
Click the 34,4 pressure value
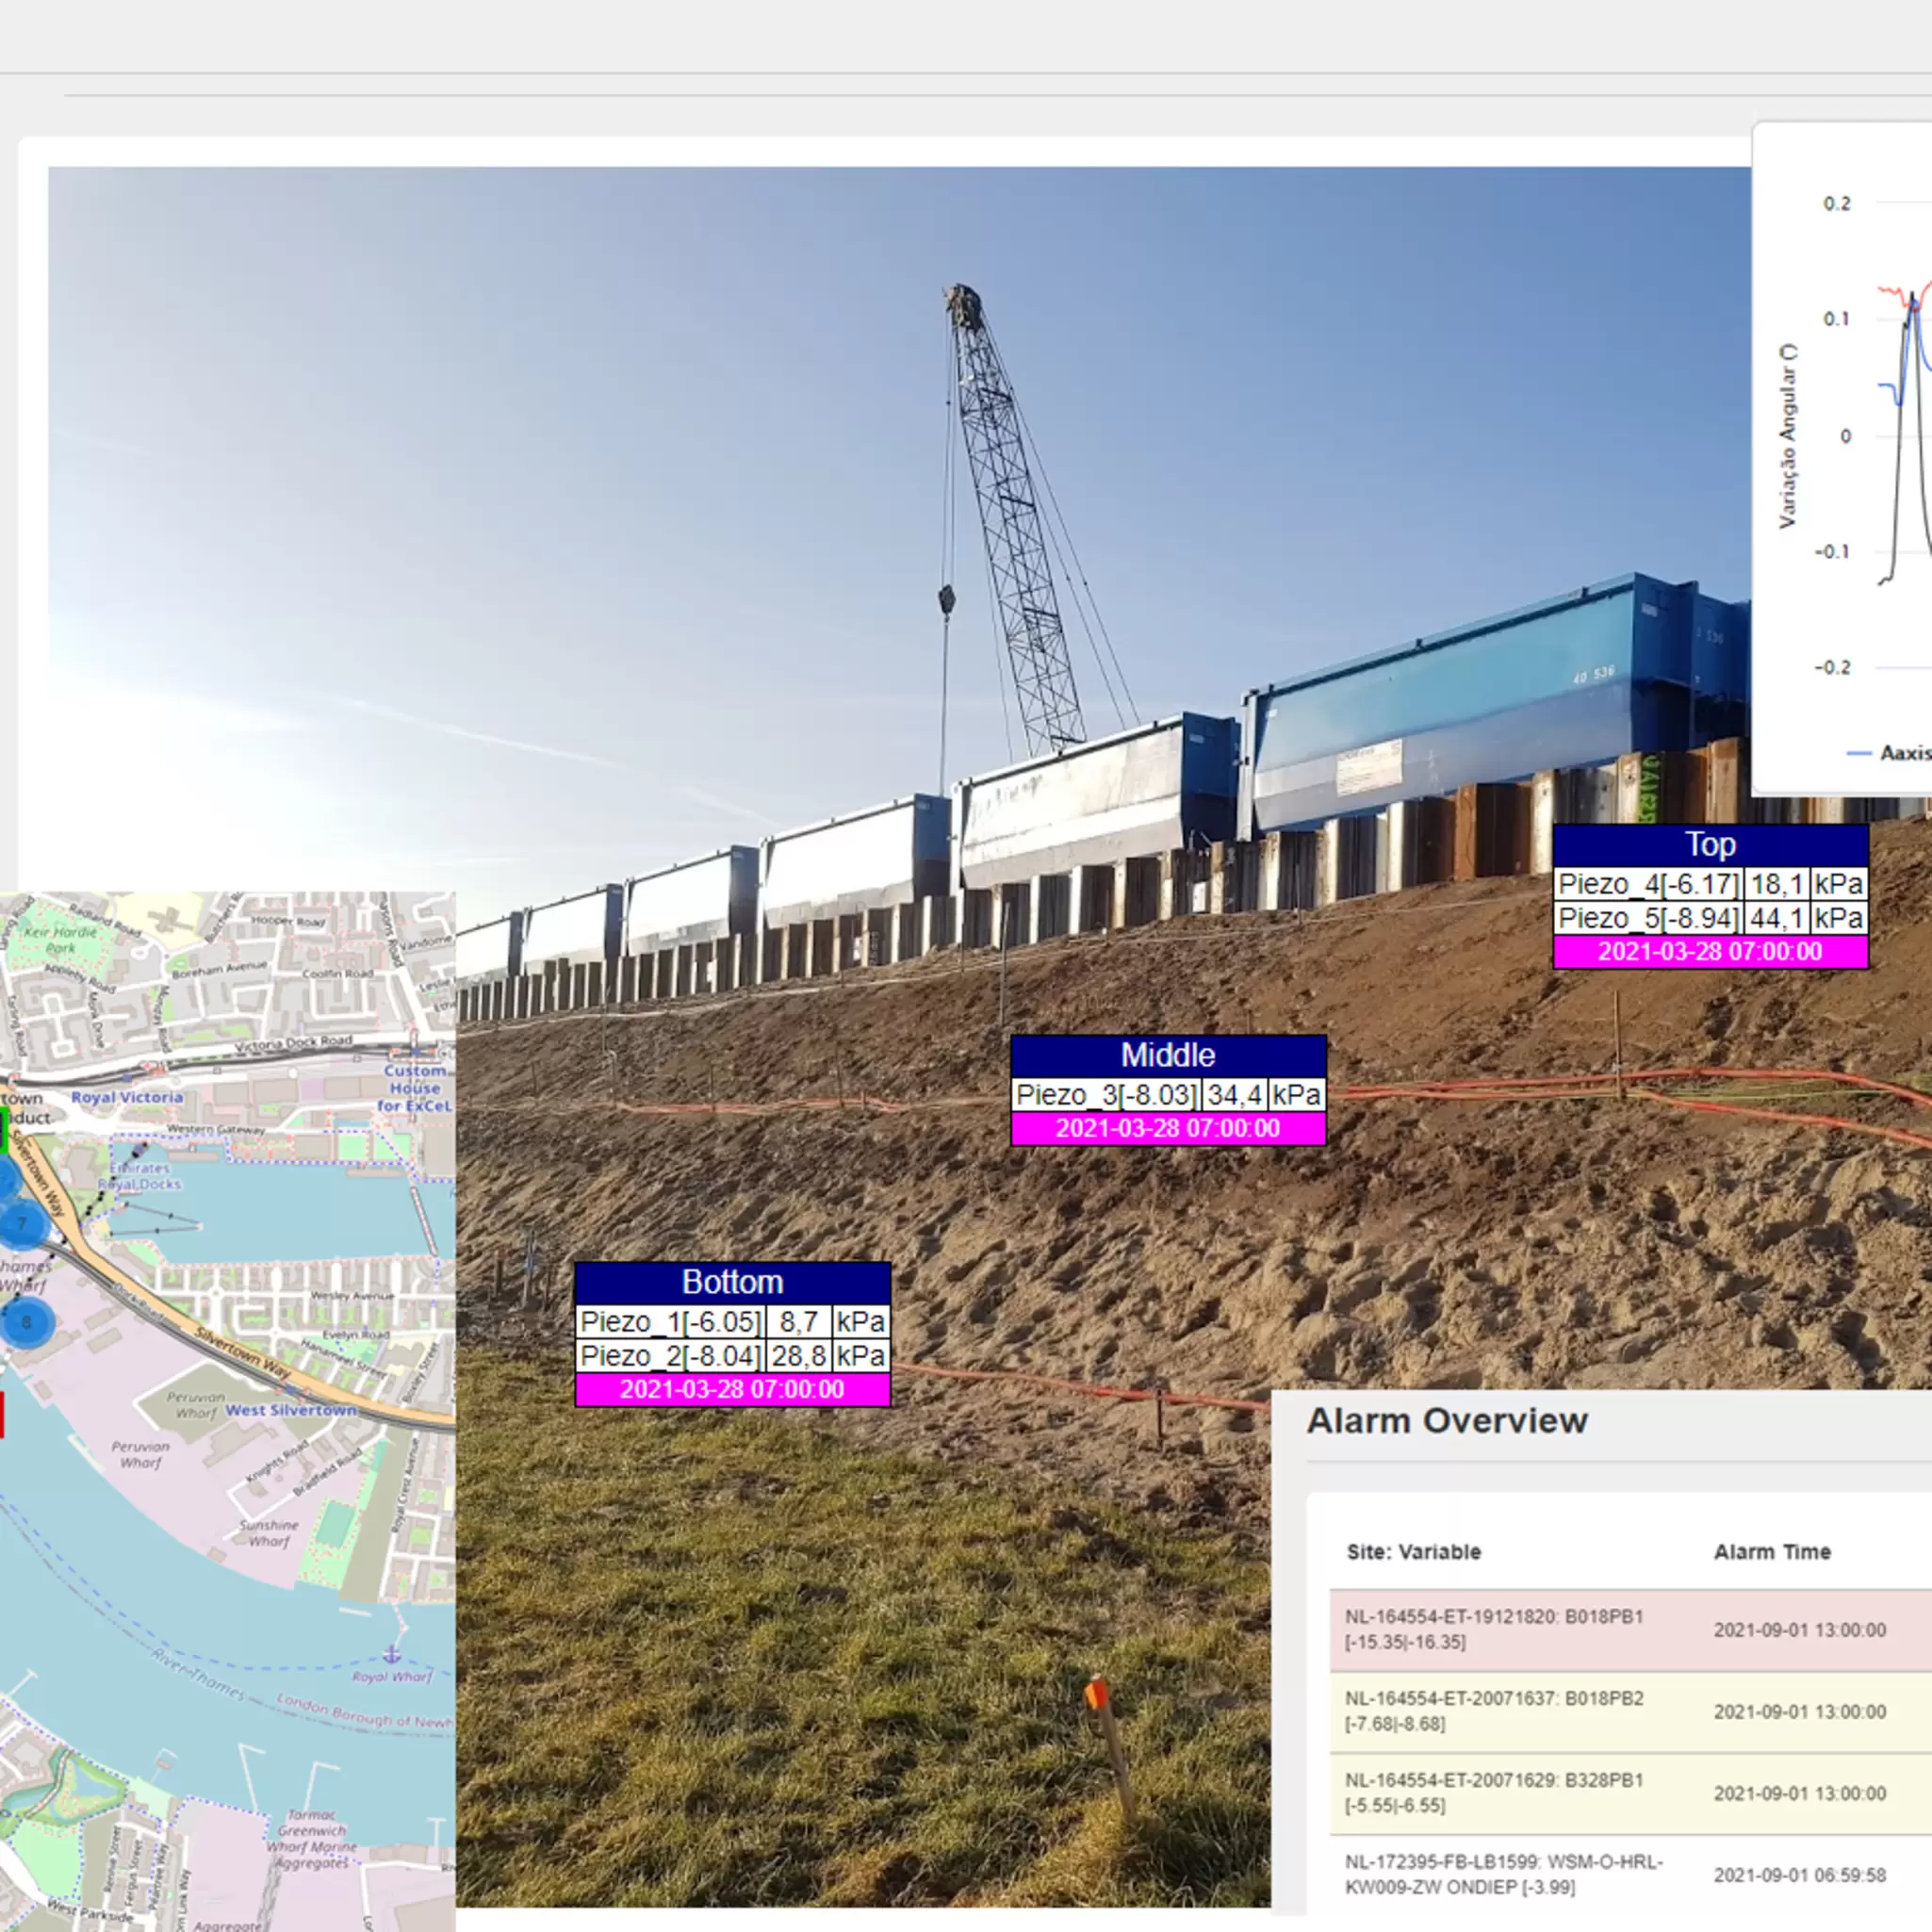pos(1235,1095)
